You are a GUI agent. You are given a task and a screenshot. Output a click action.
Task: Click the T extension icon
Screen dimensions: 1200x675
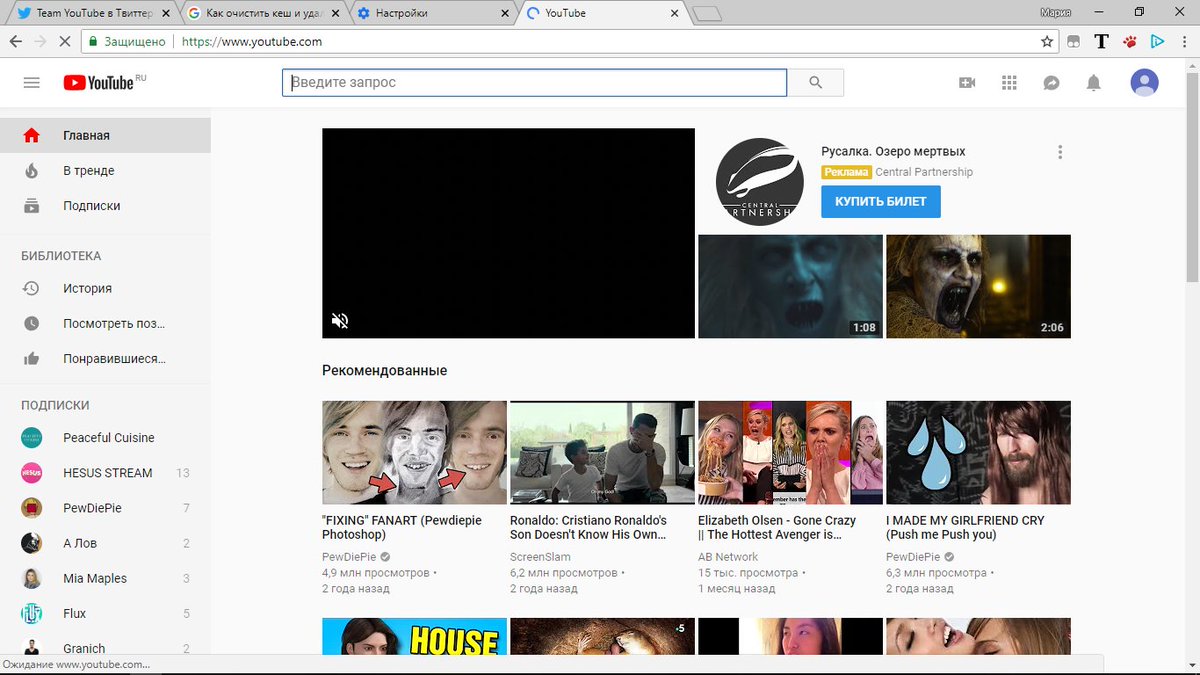[1101, 42]
